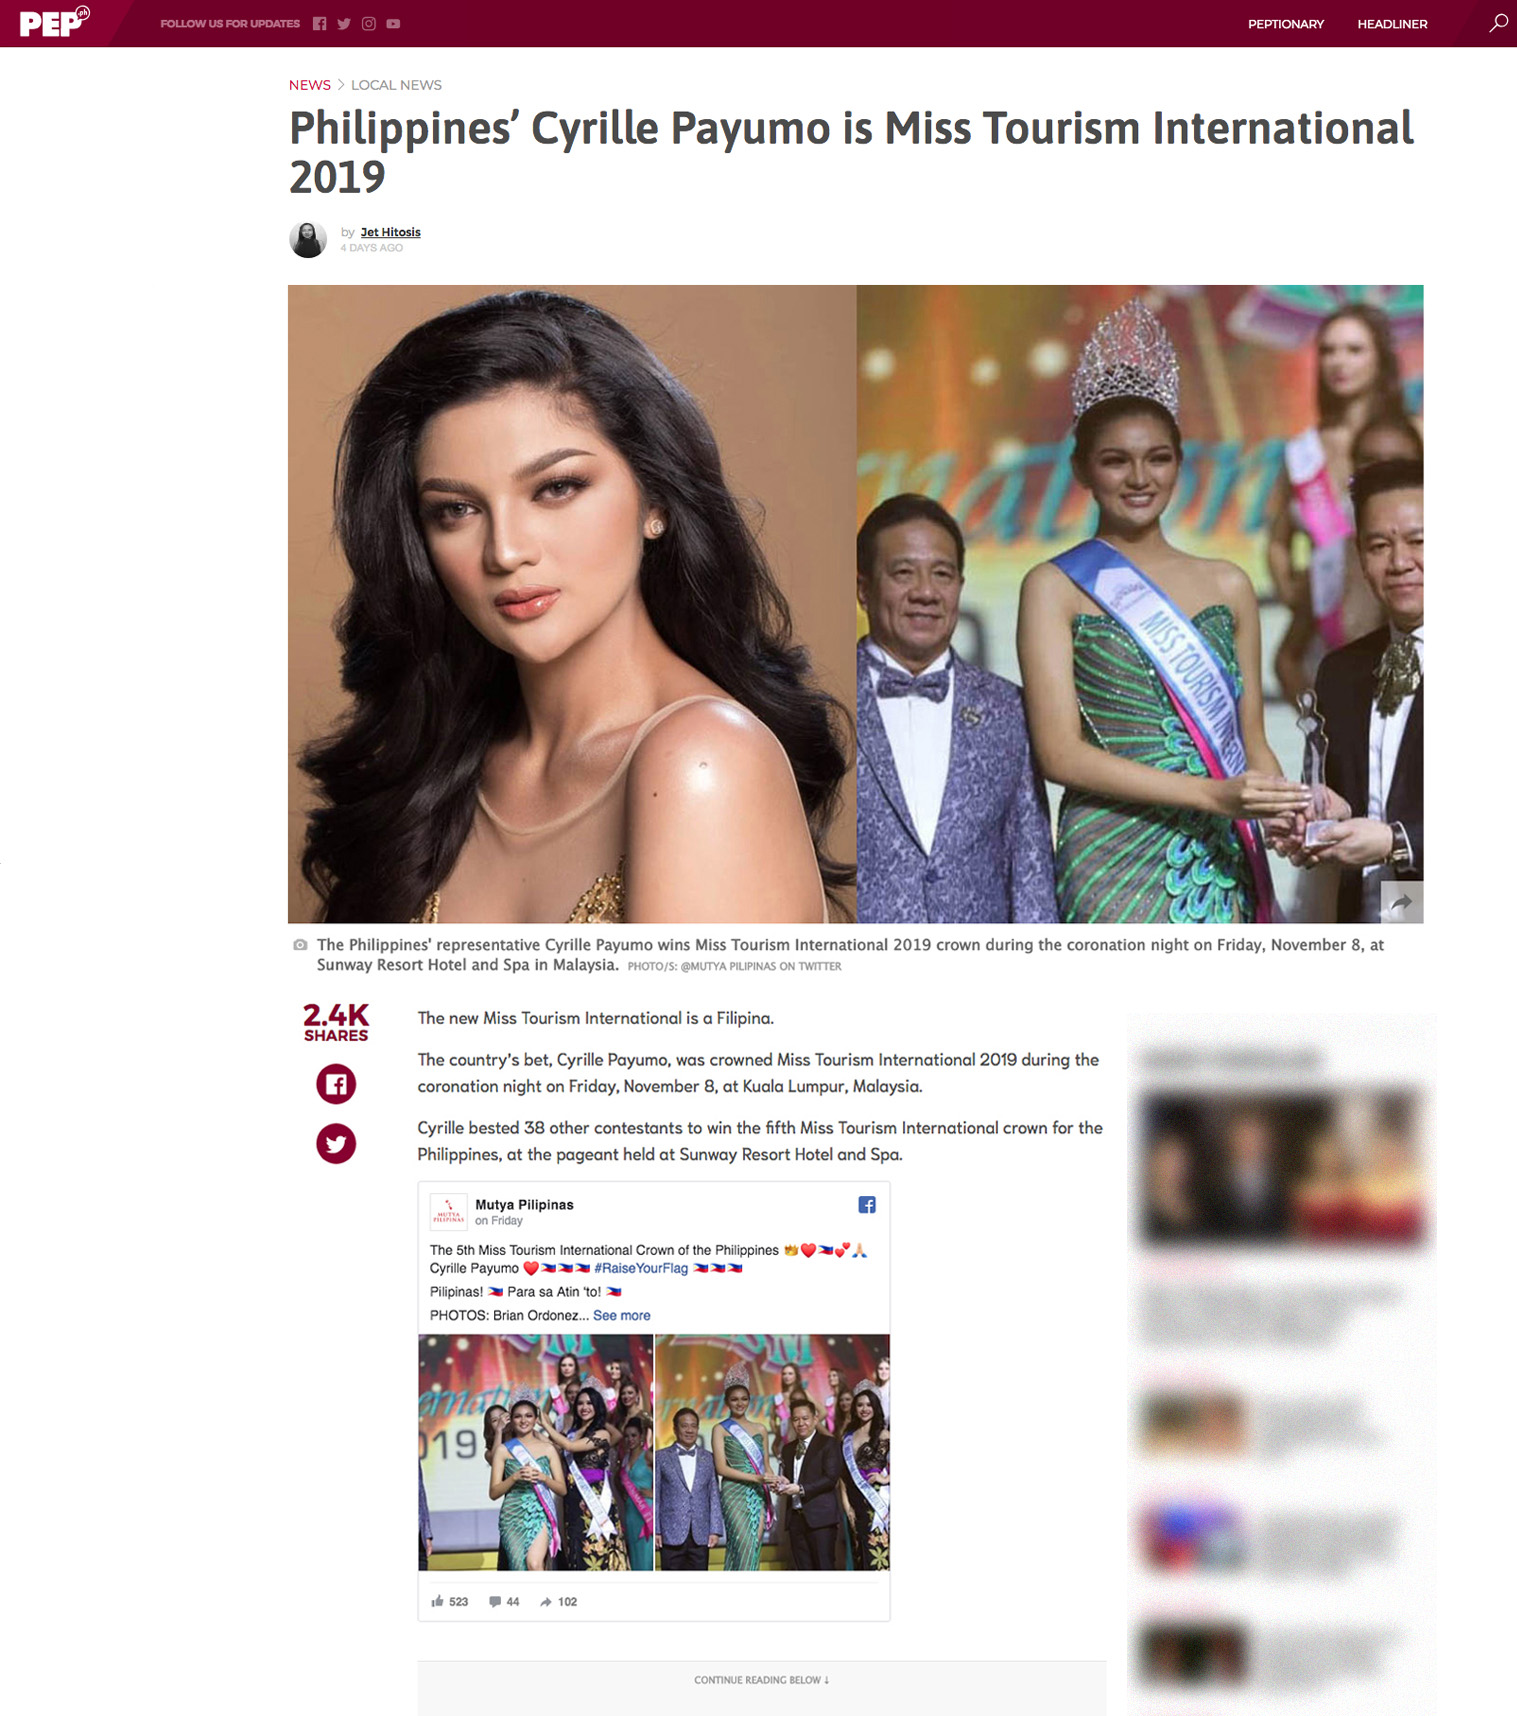Open the HEADLINER menu item
1517x1716 pixels.
[x=1392, y=24]
